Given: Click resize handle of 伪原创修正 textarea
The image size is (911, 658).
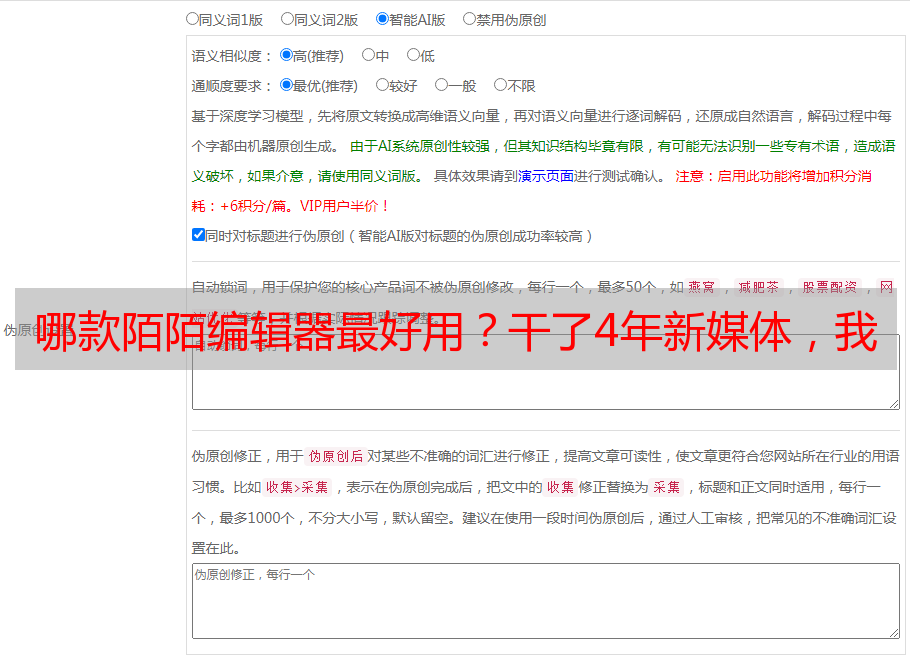Looking at the screenshot, I should tap(894, 633).
